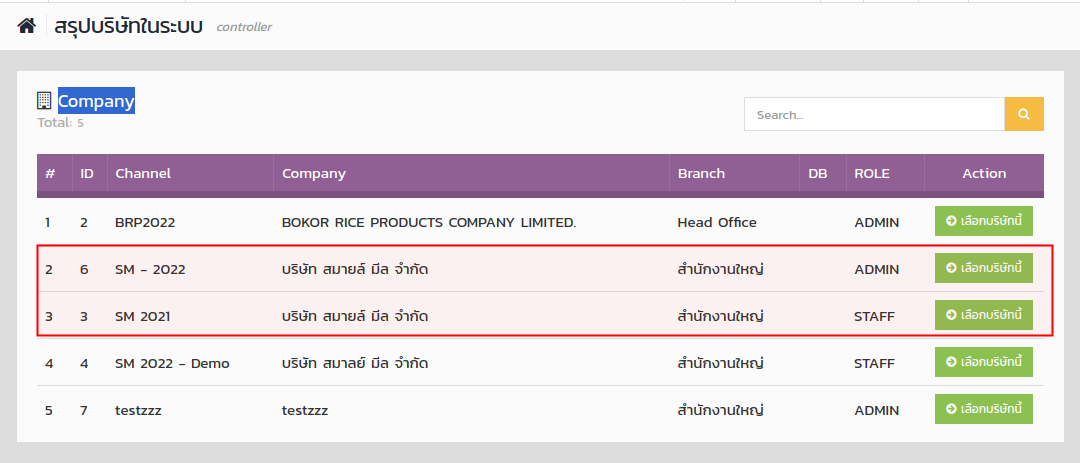
Task: Click the yellow search magnifier button
Action: [1024, 114]
